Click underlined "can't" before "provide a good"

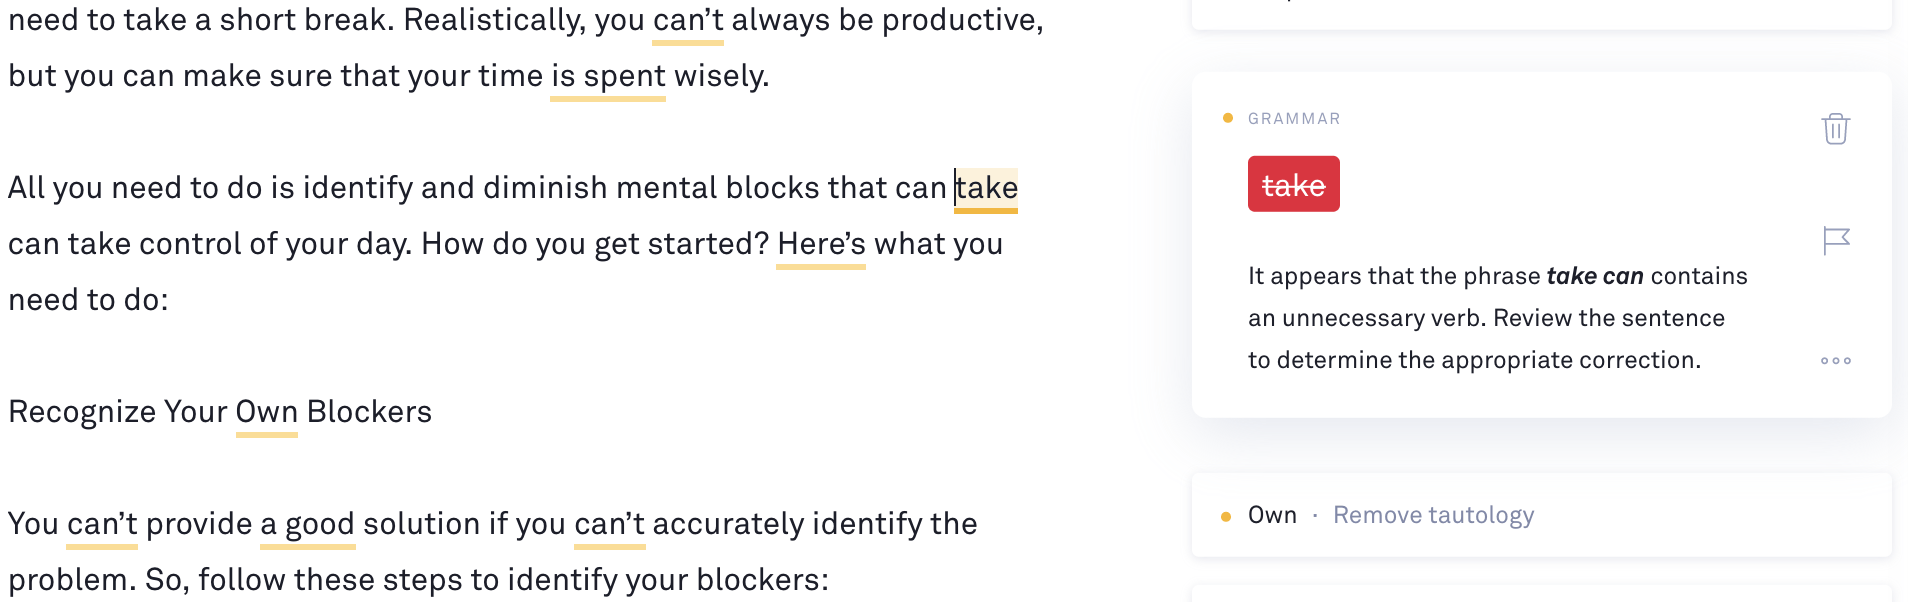(102, 524)
